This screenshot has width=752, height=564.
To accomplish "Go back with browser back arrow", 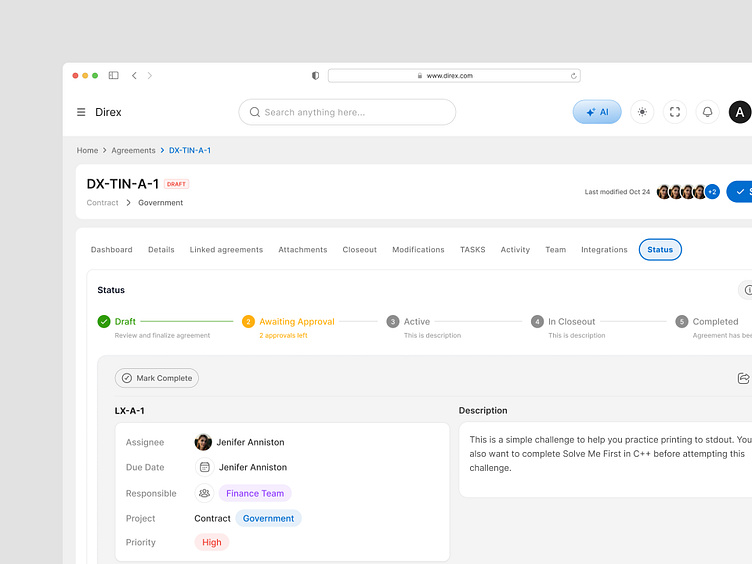I will [x=134, y=75].
